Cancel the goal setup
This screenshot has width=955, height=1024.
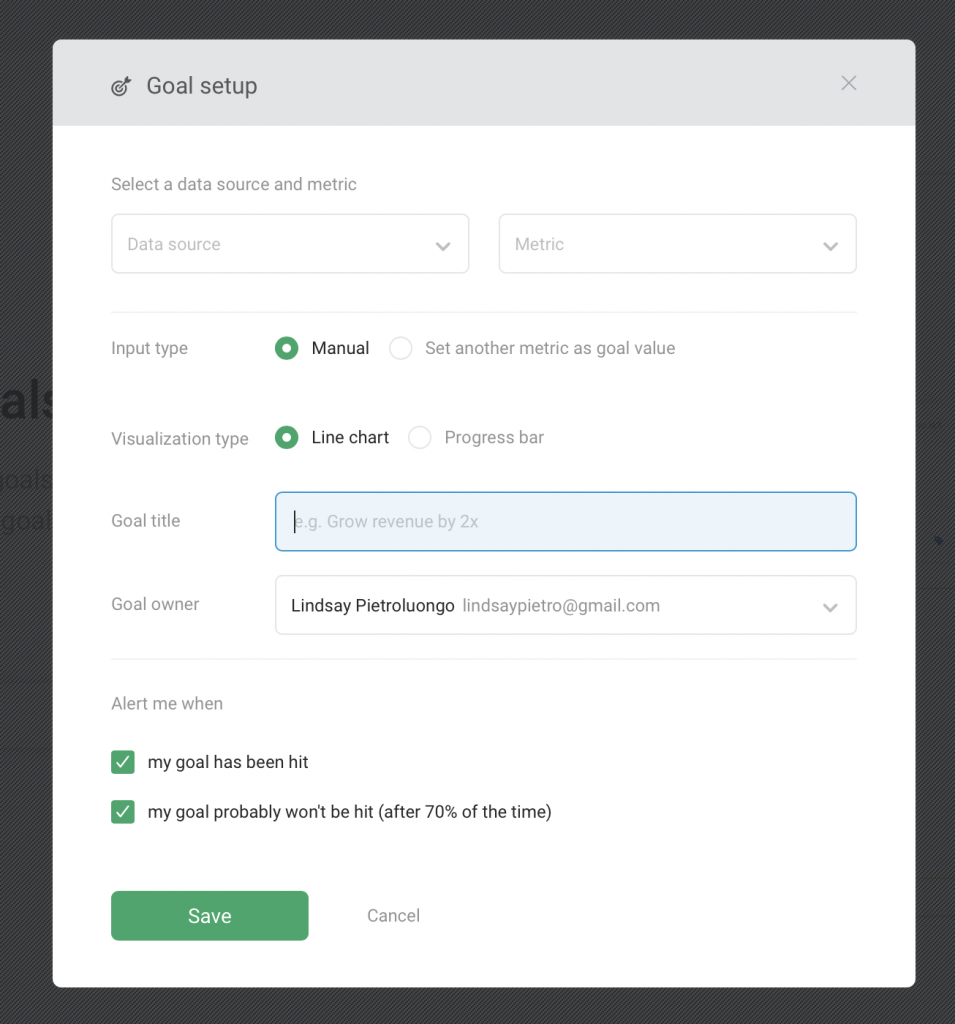(x=393, y=916)
